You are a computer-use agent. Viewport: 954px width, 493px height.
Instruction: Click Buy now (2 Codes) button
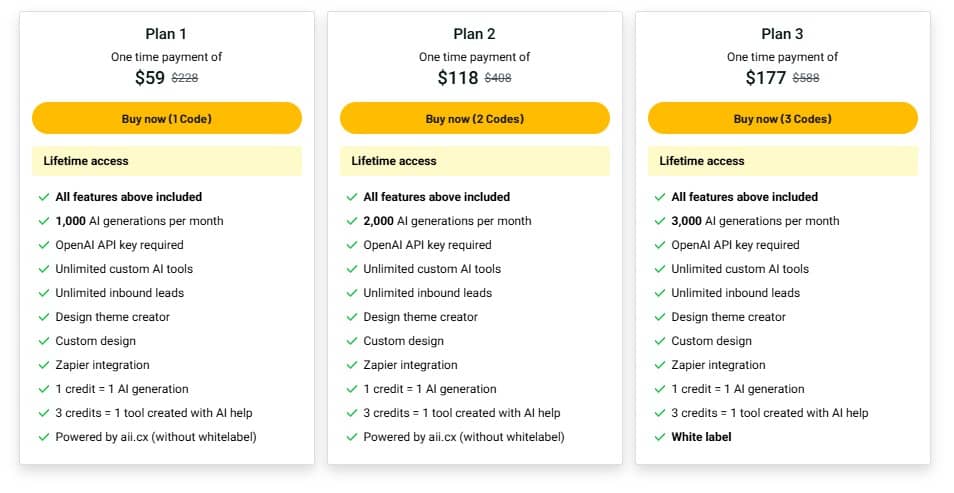point(475,118)
